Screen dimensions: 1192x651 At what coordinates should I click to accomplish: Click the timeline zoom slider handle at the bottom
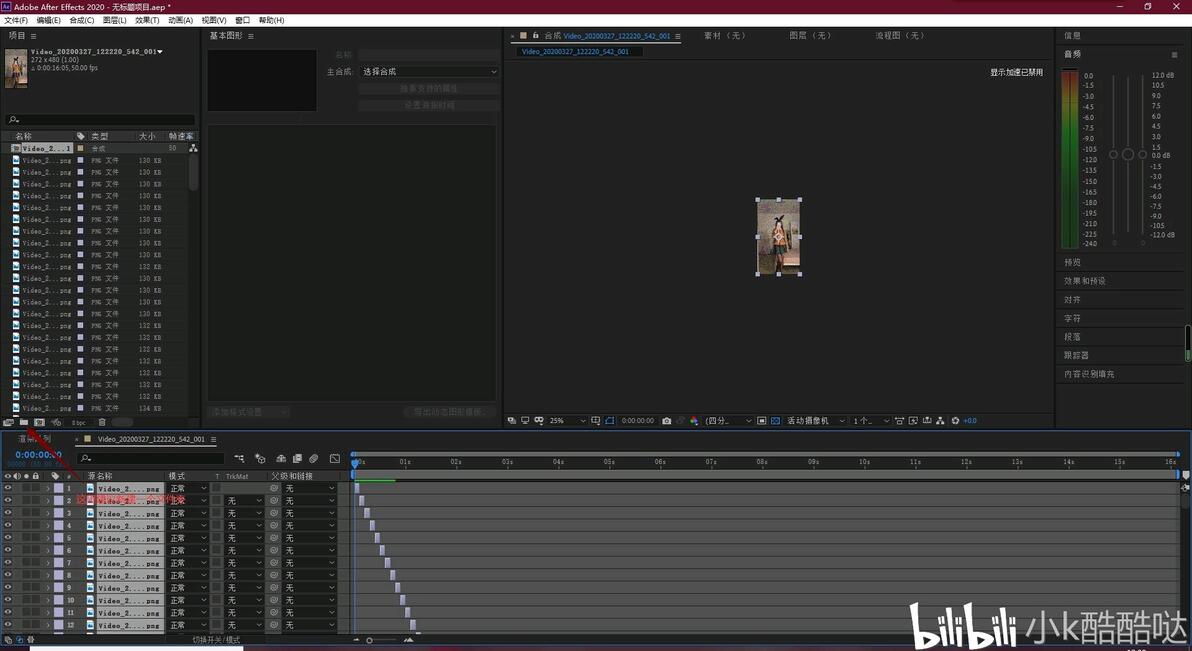click(x=369, y=640)
